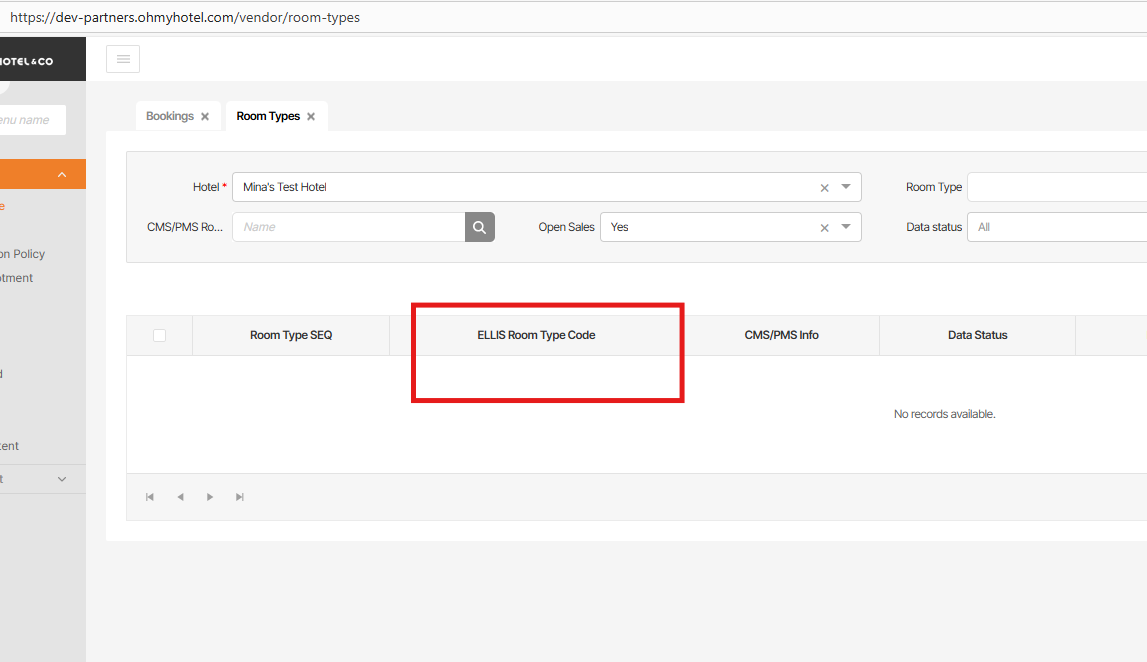The height and width of the screenshot is (662, 1147).
Task: Expand the Open Sales dropdown arrow
Action: point(846,227)
